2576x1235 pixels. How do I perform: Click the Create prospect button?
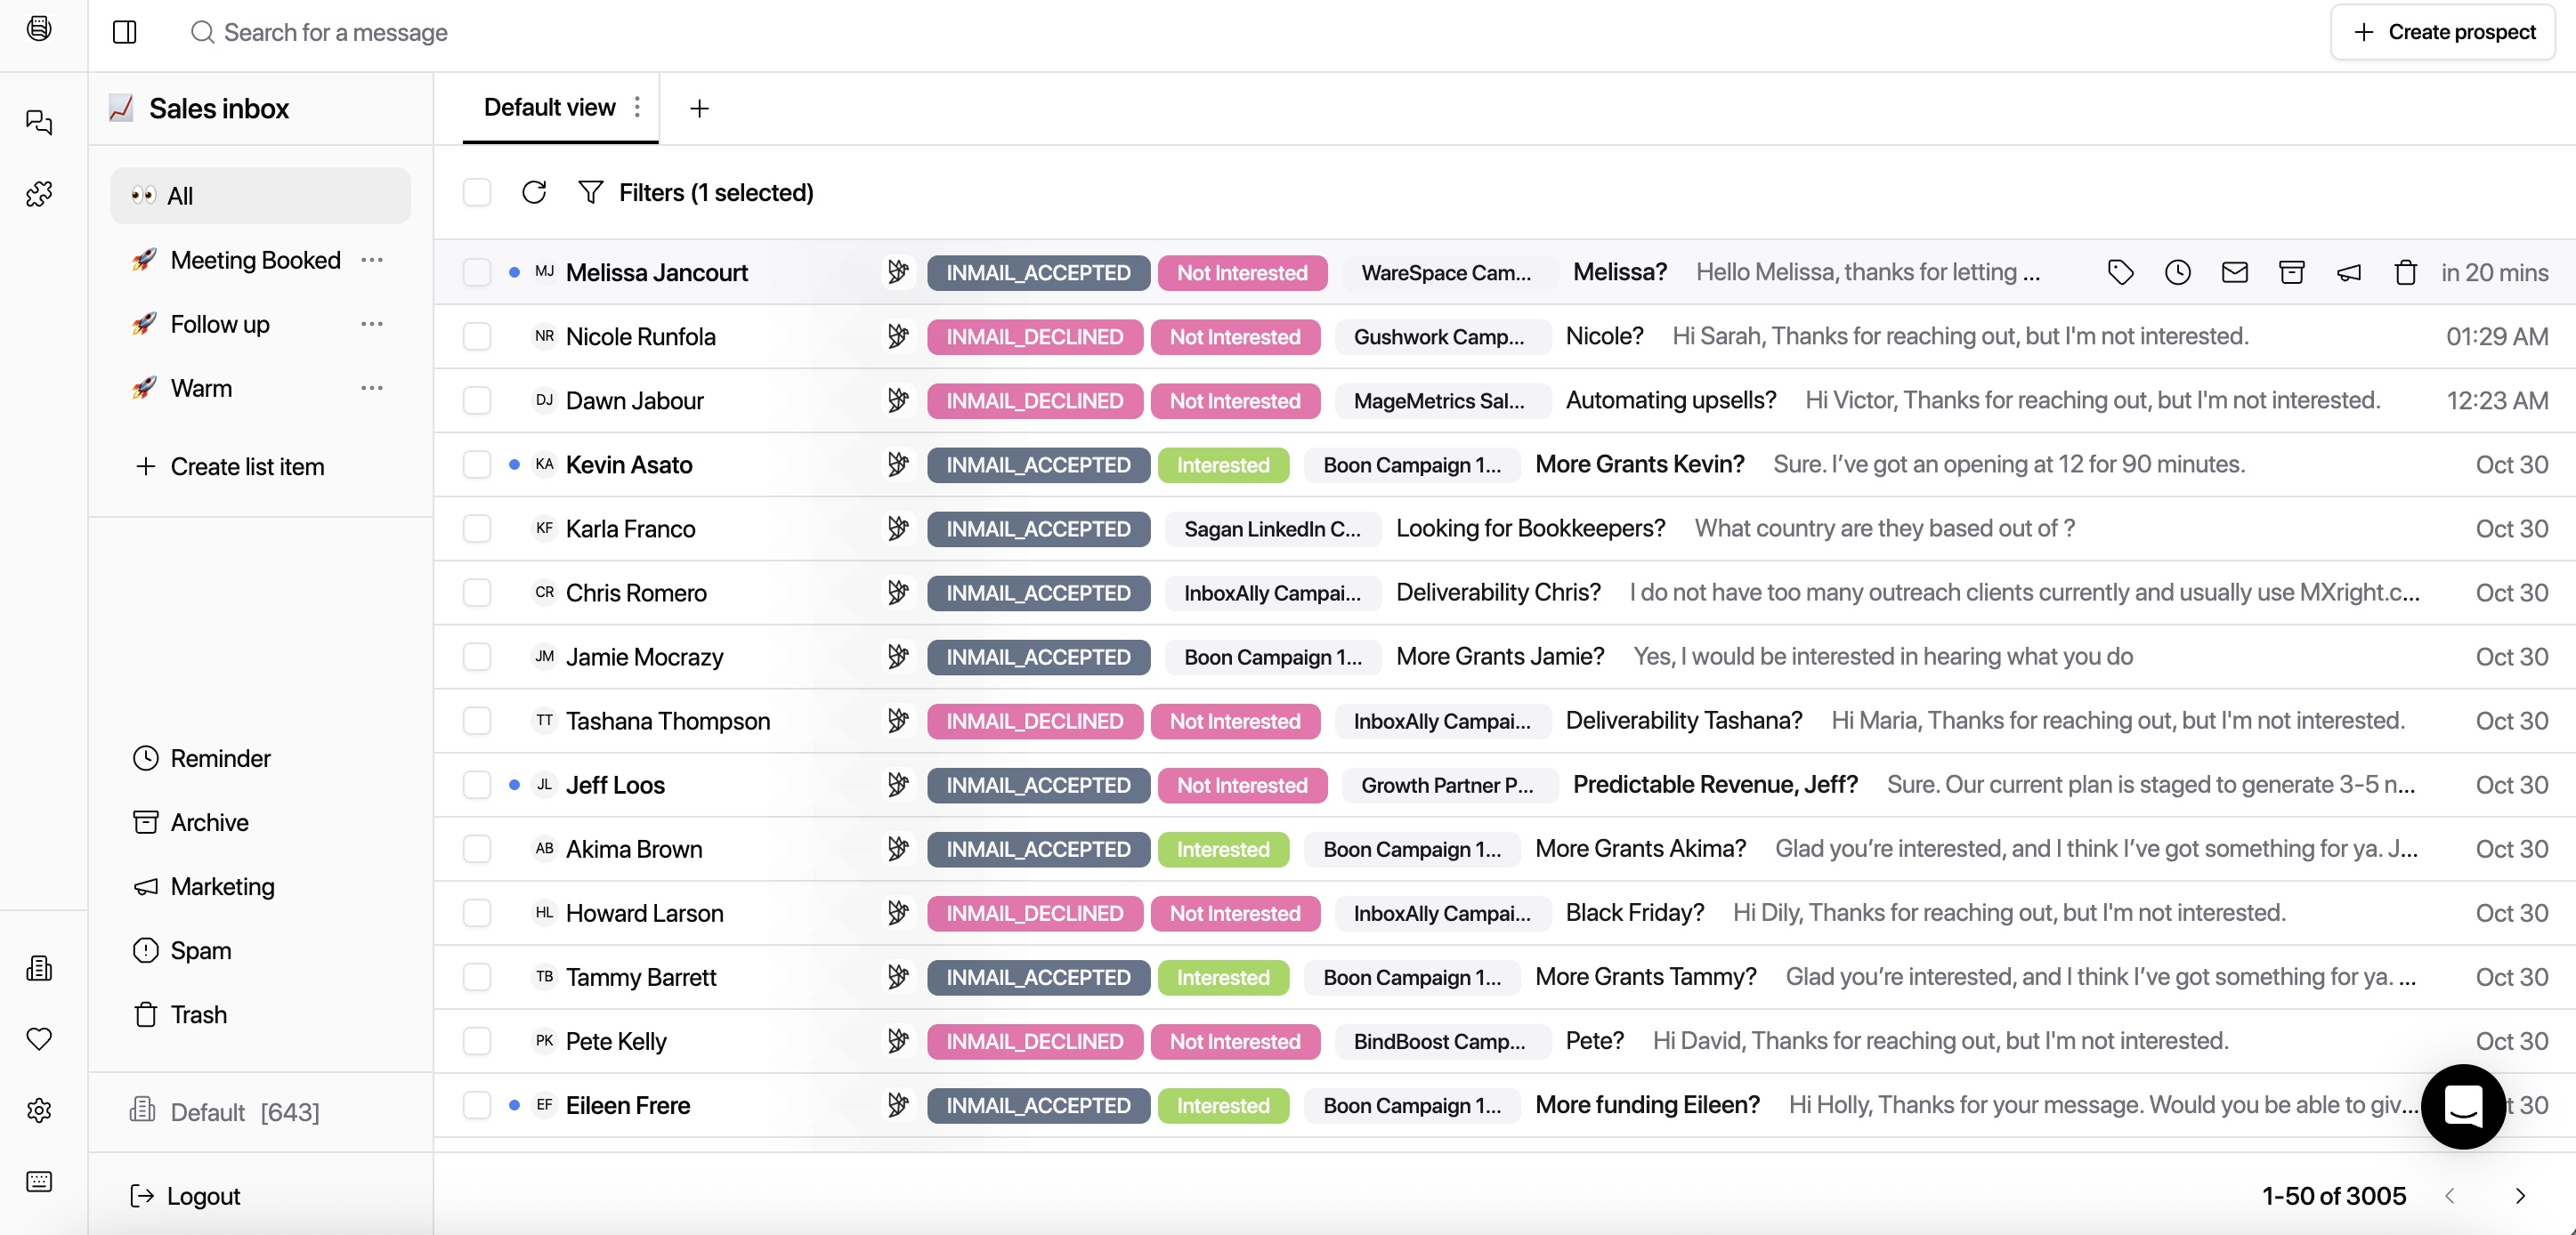(x=2443, y=32)
